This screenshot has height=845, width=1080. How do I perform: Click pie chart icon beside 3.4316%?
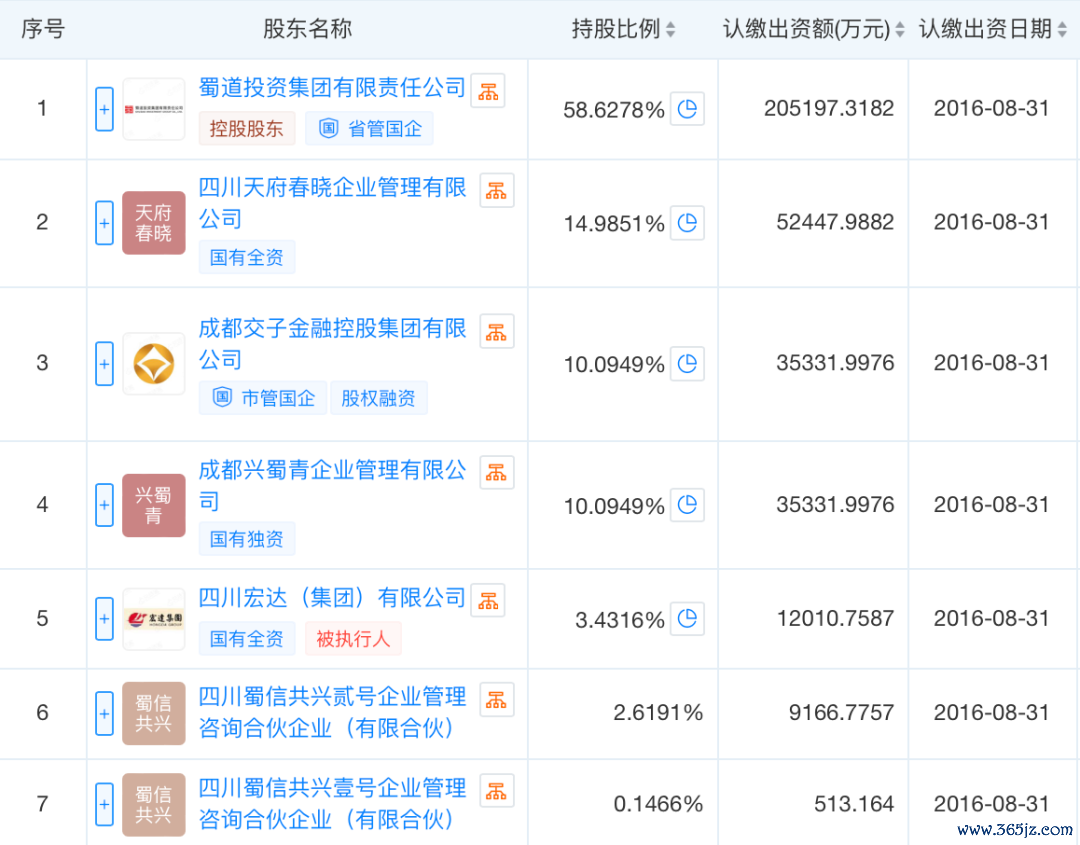pyautogui.click(x=687, y=619)
